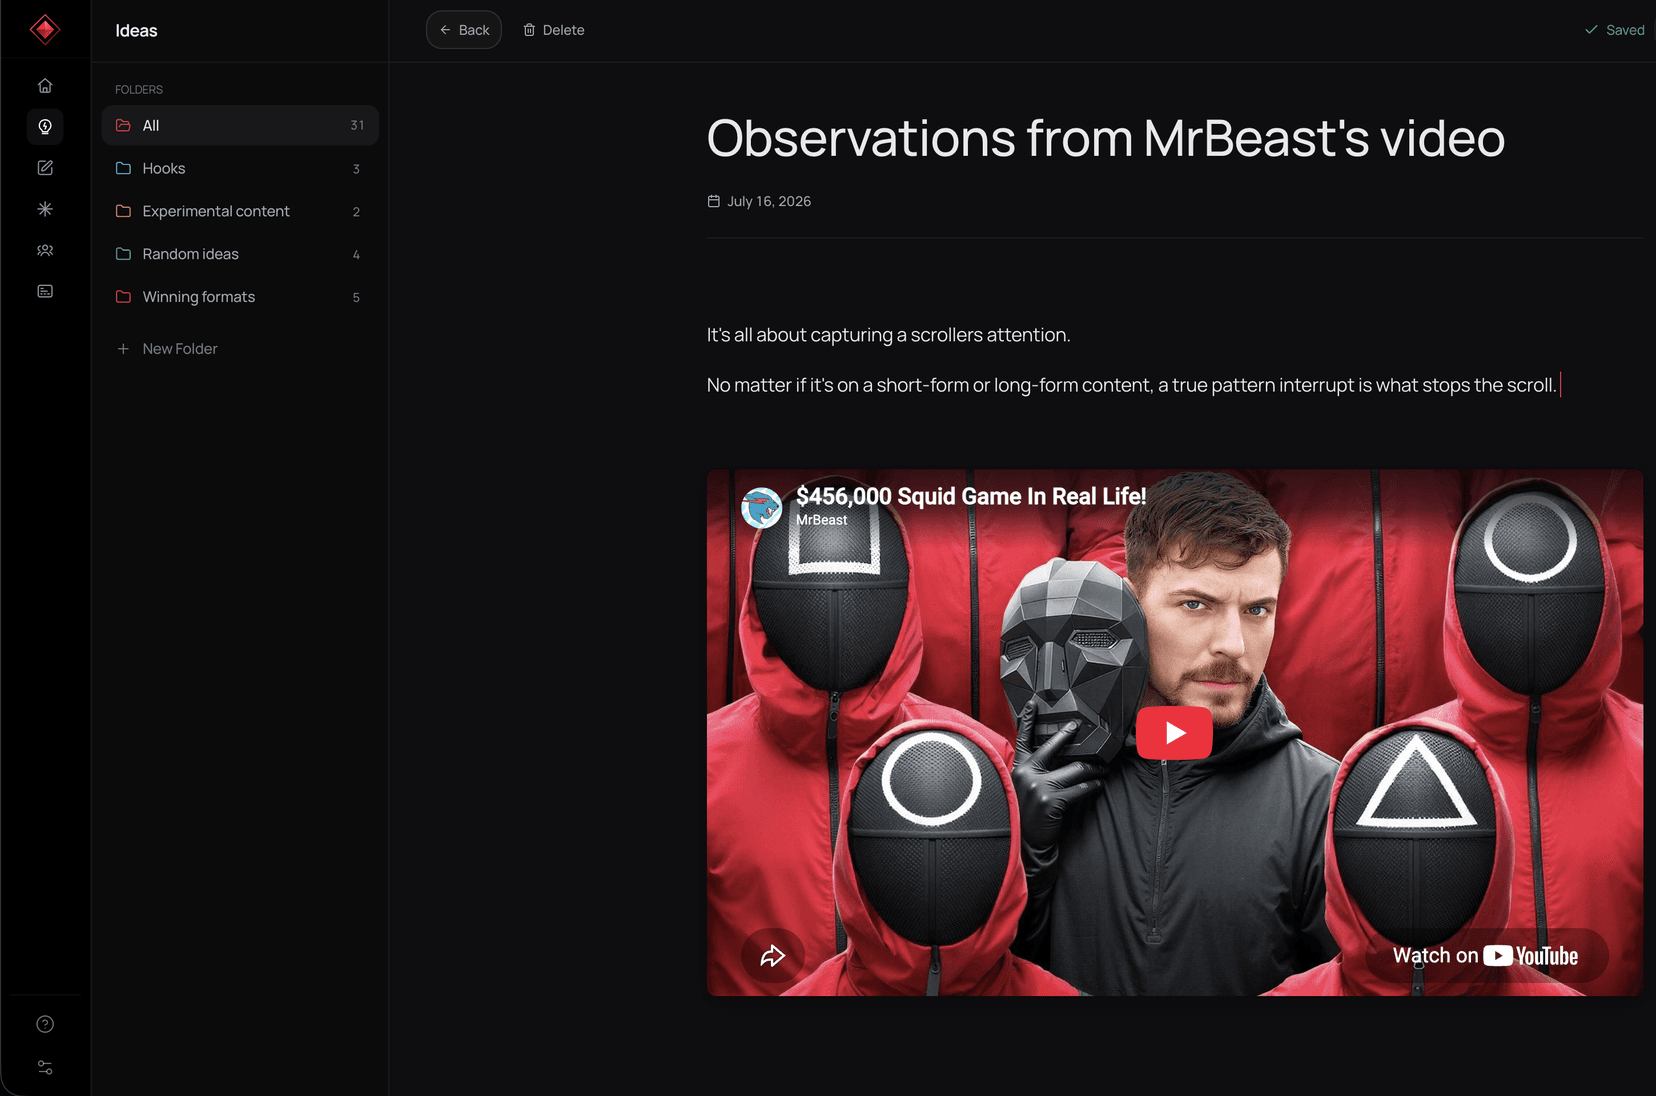Click the card panel sidebar icon
This screenshot has width=1656, height=1096.
pos(45,291)
